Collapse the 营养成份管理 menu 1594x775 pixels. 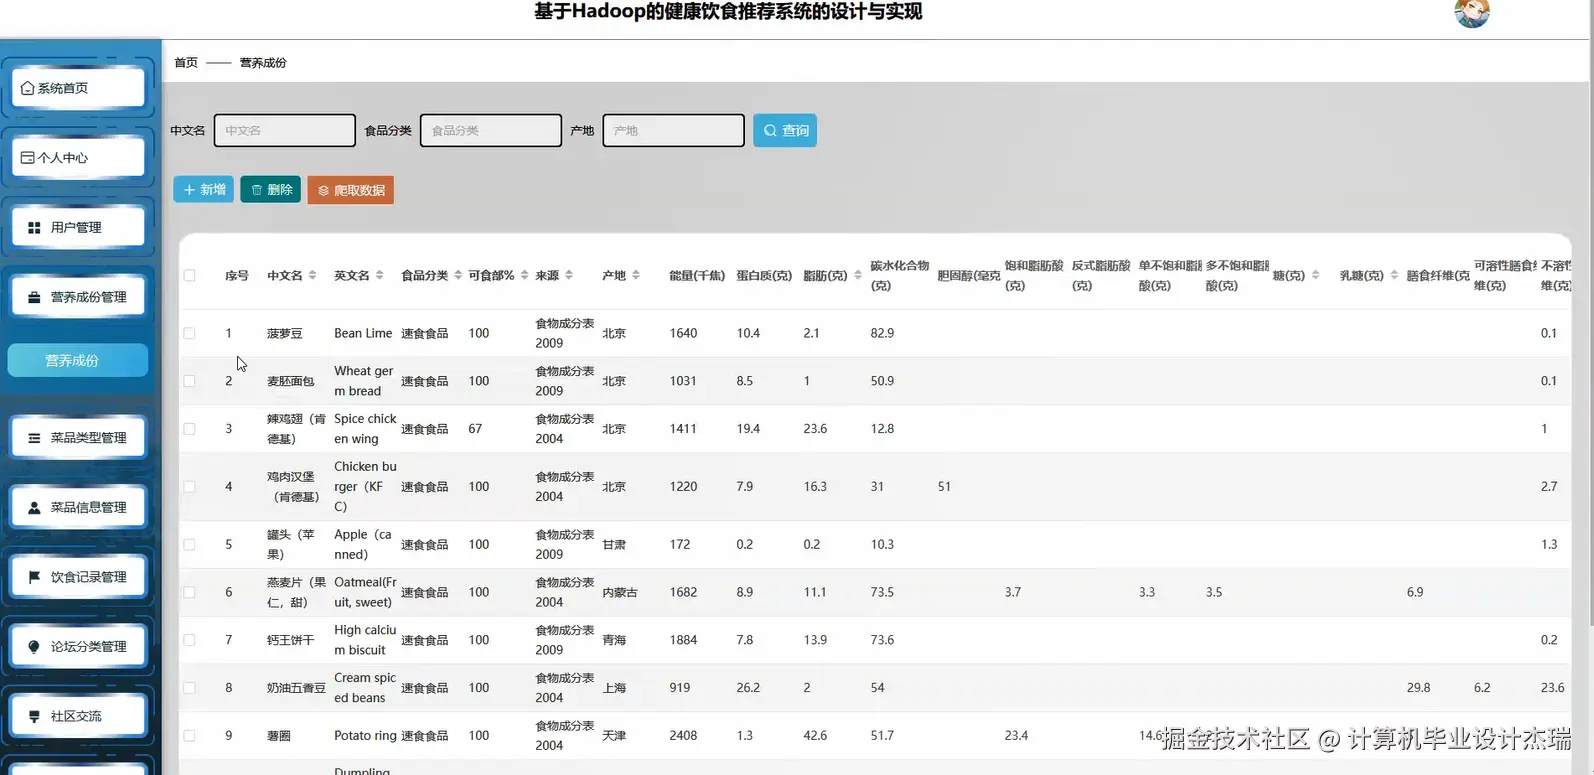(x=78, y=297)
